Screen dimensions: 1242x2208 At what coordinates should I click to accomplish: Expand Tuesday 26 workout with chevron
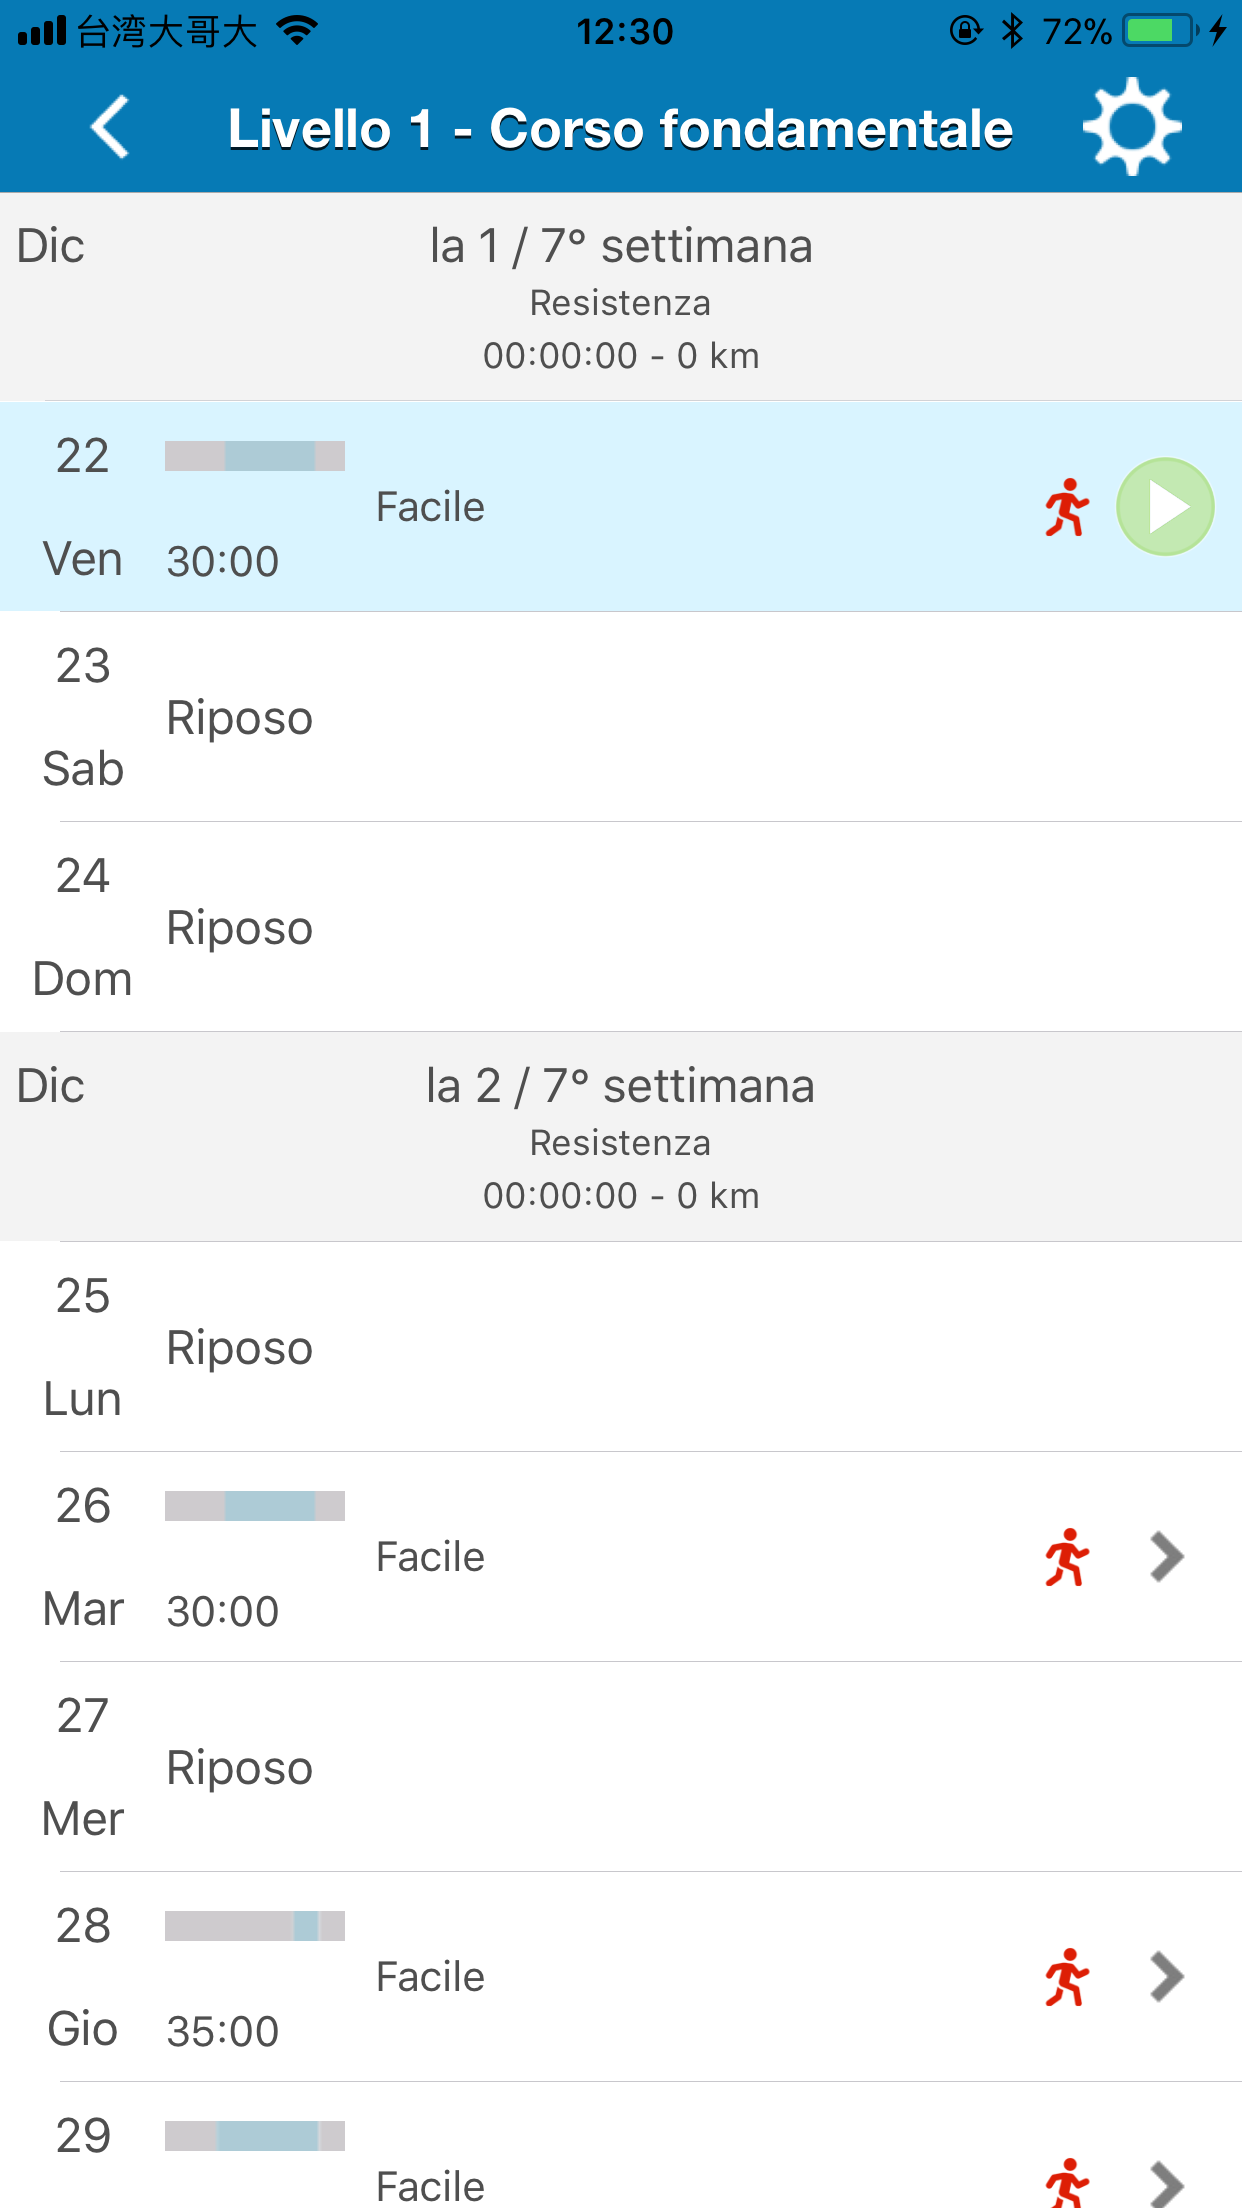click(1167, 1557)
